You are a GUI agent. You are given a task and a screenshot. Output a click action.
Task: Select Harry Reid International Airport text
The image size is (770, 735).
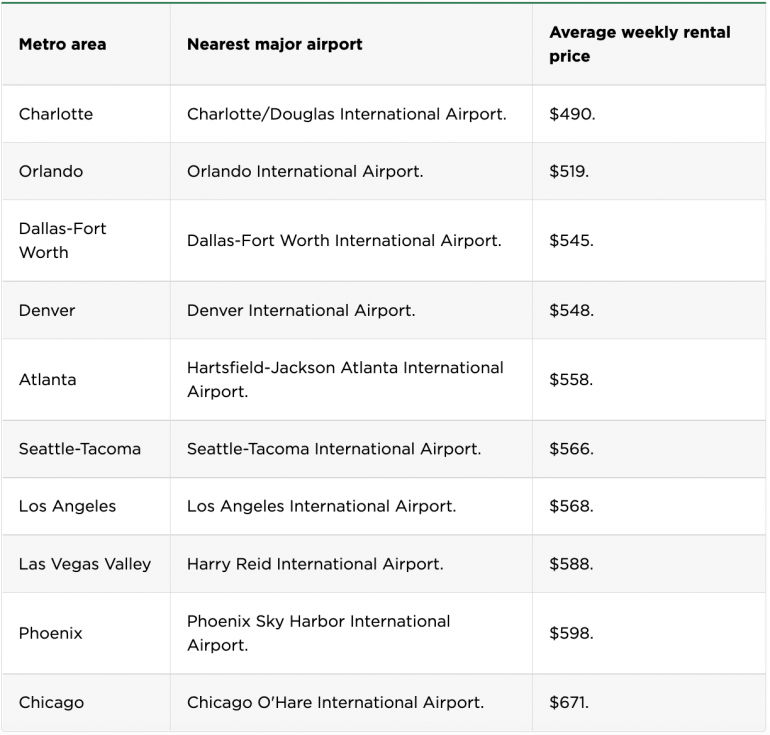pyautogui.click(x=315, y=564)
